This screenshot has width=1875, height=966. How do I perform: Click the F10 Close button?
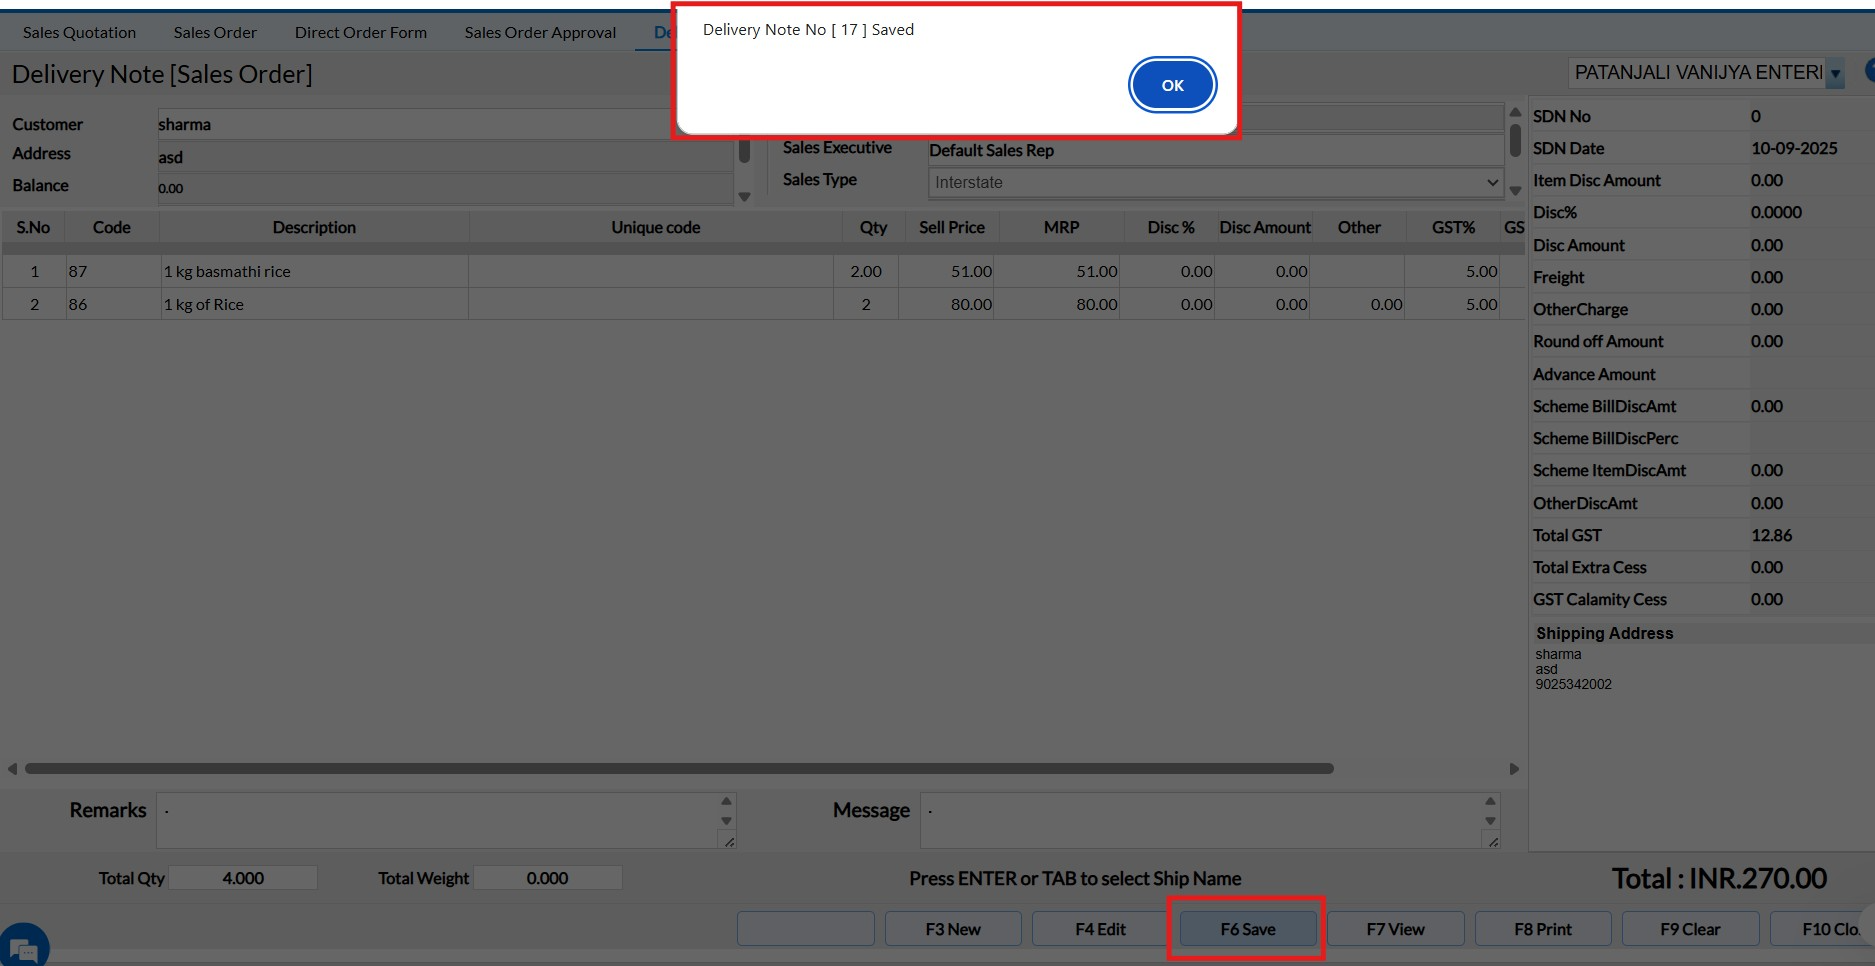coord(1821,929)
